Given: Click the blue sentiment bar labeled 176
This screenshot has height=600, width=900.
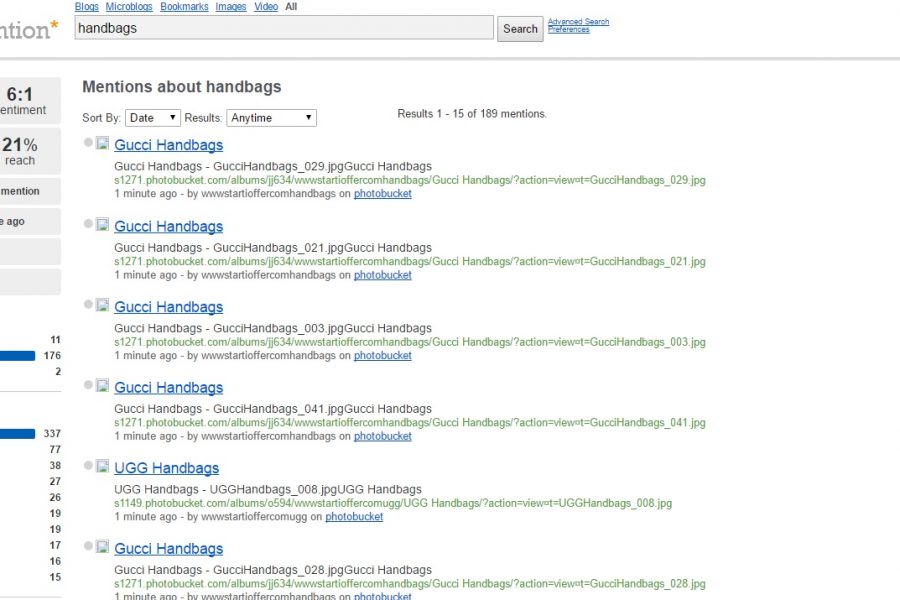Looking at the screenshot, I should click(17, 356).
